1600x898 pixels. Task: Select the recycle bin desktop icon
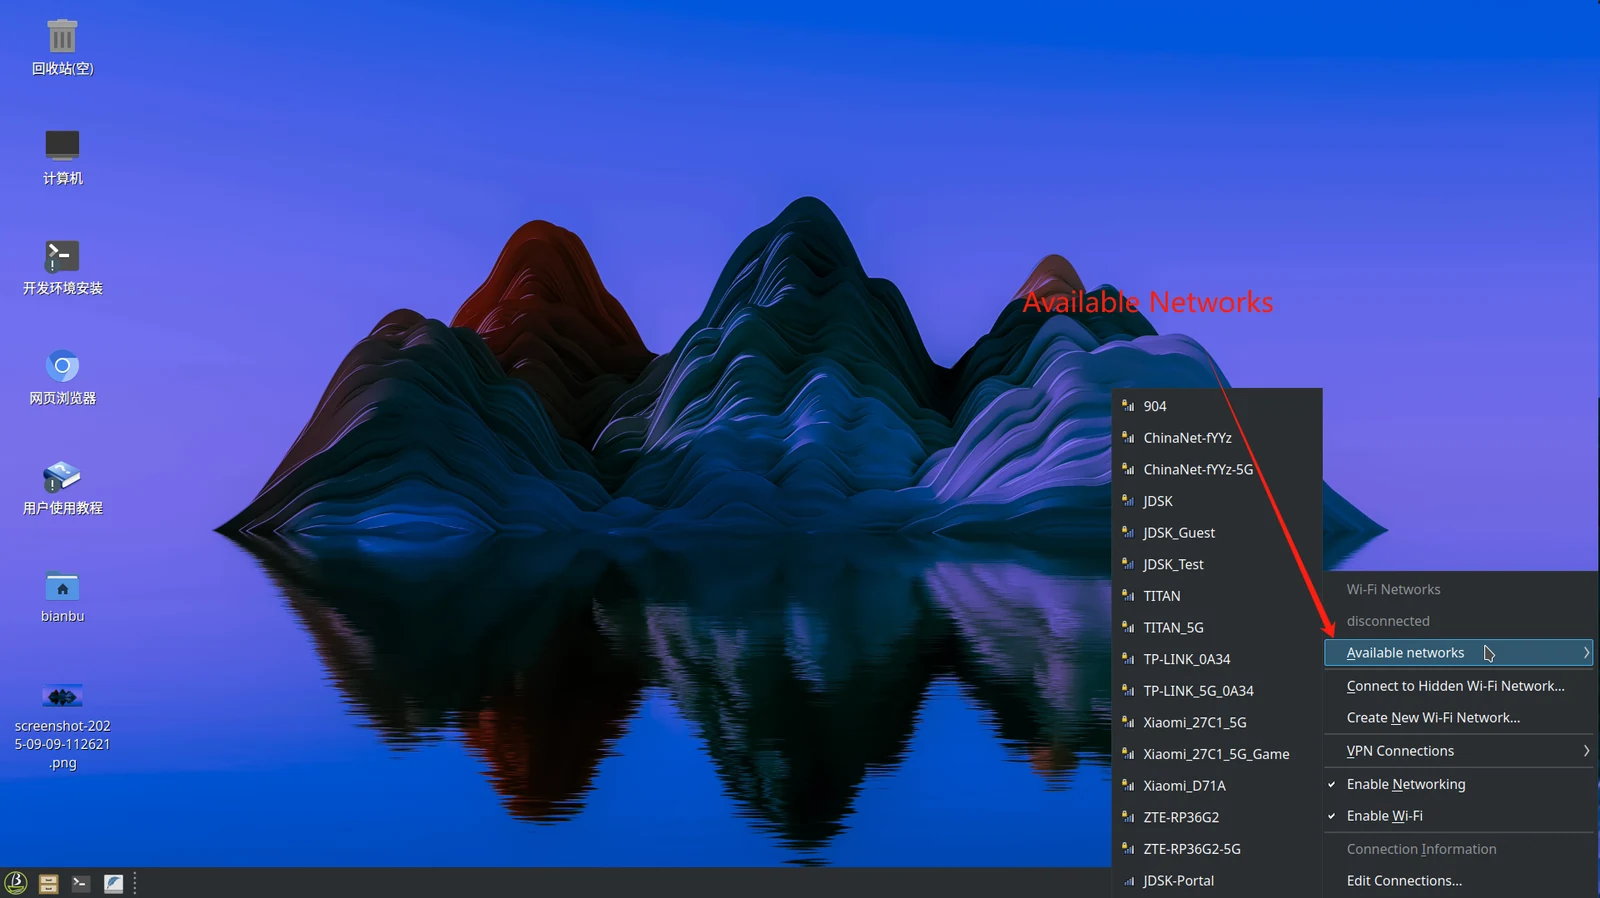point(62,47)
